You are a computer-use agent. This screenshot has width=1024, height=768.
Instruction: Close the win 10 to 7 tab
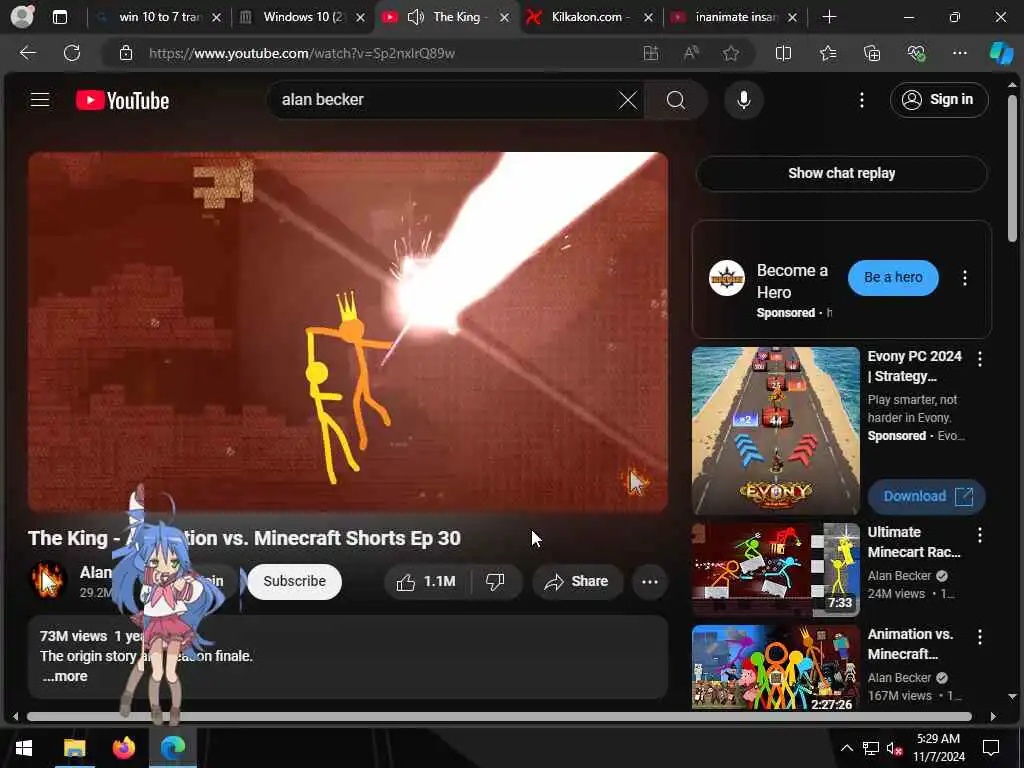[x=217, y=18]
